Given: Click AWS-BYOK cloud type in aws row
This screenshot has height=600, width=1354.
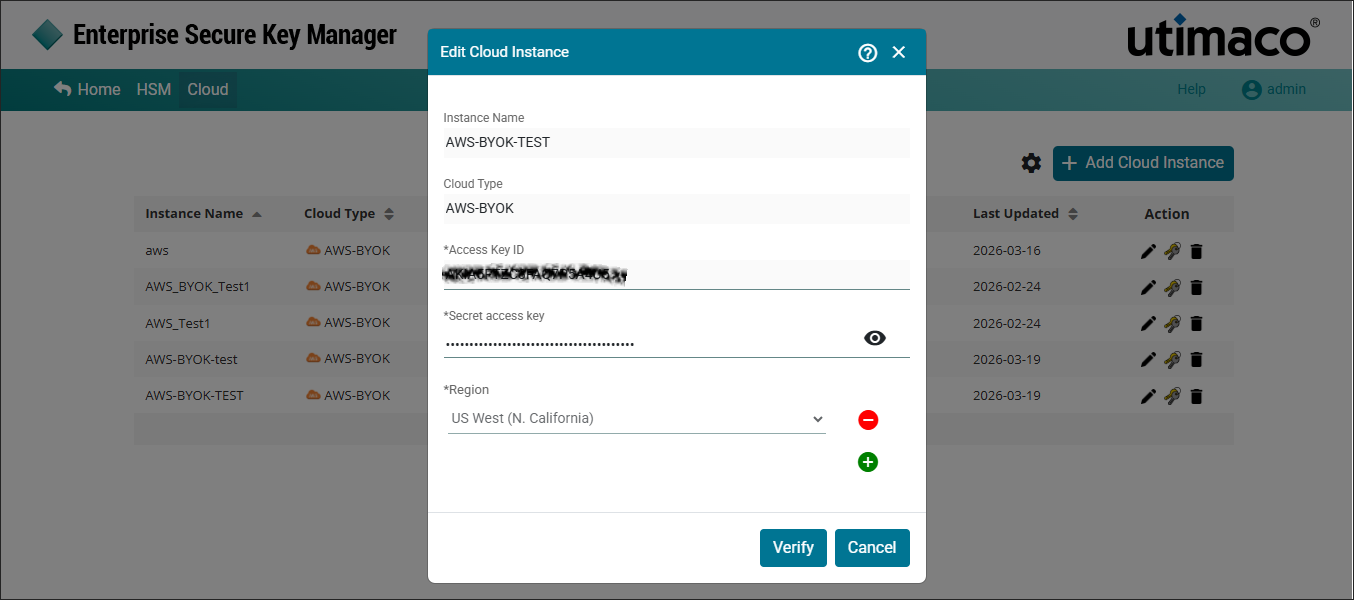Looking at the screenshot, I should click(x=348, y=250).
